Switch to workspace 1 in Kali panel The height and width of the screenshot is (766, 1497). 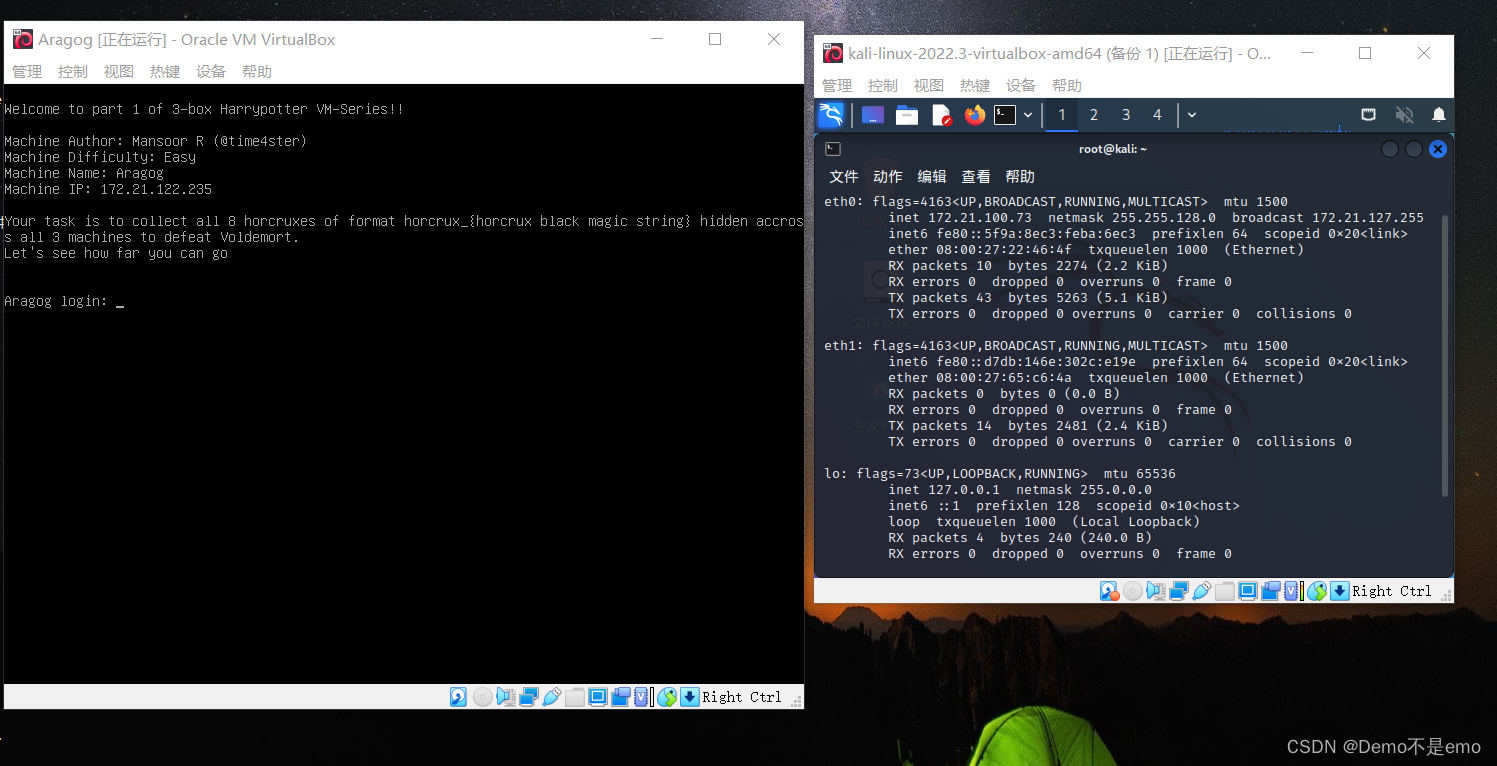(x=1062, y=115)
